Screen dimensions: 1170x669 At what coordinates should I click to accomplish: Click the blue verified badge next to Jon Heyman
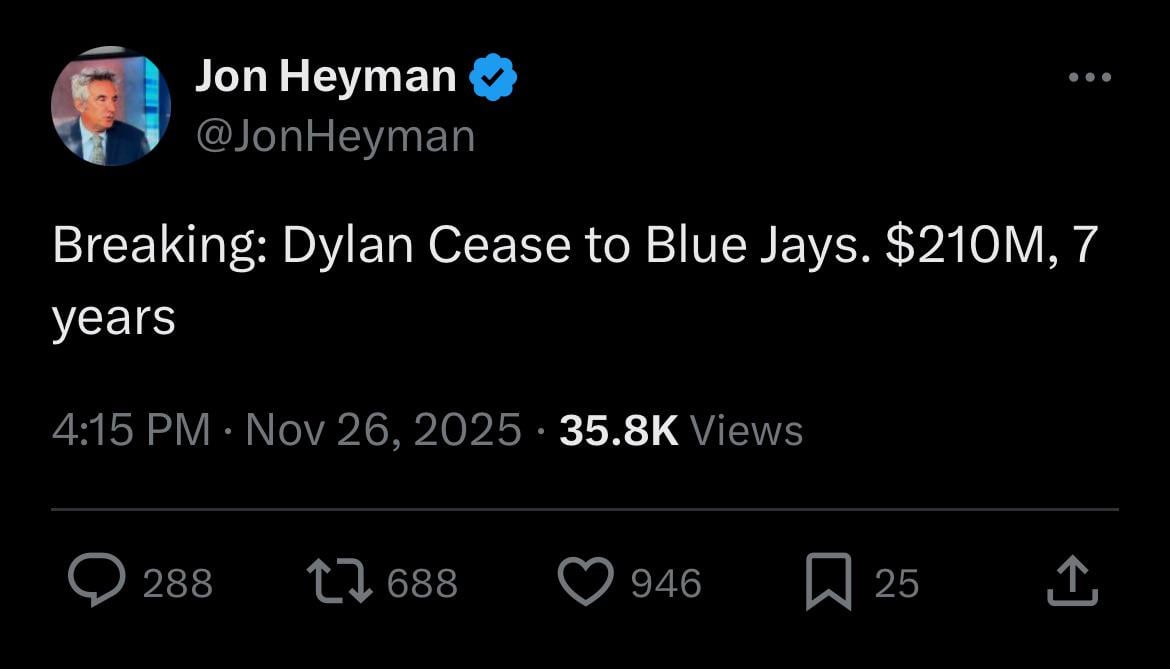pyautogui.click(x=494, y=73)
